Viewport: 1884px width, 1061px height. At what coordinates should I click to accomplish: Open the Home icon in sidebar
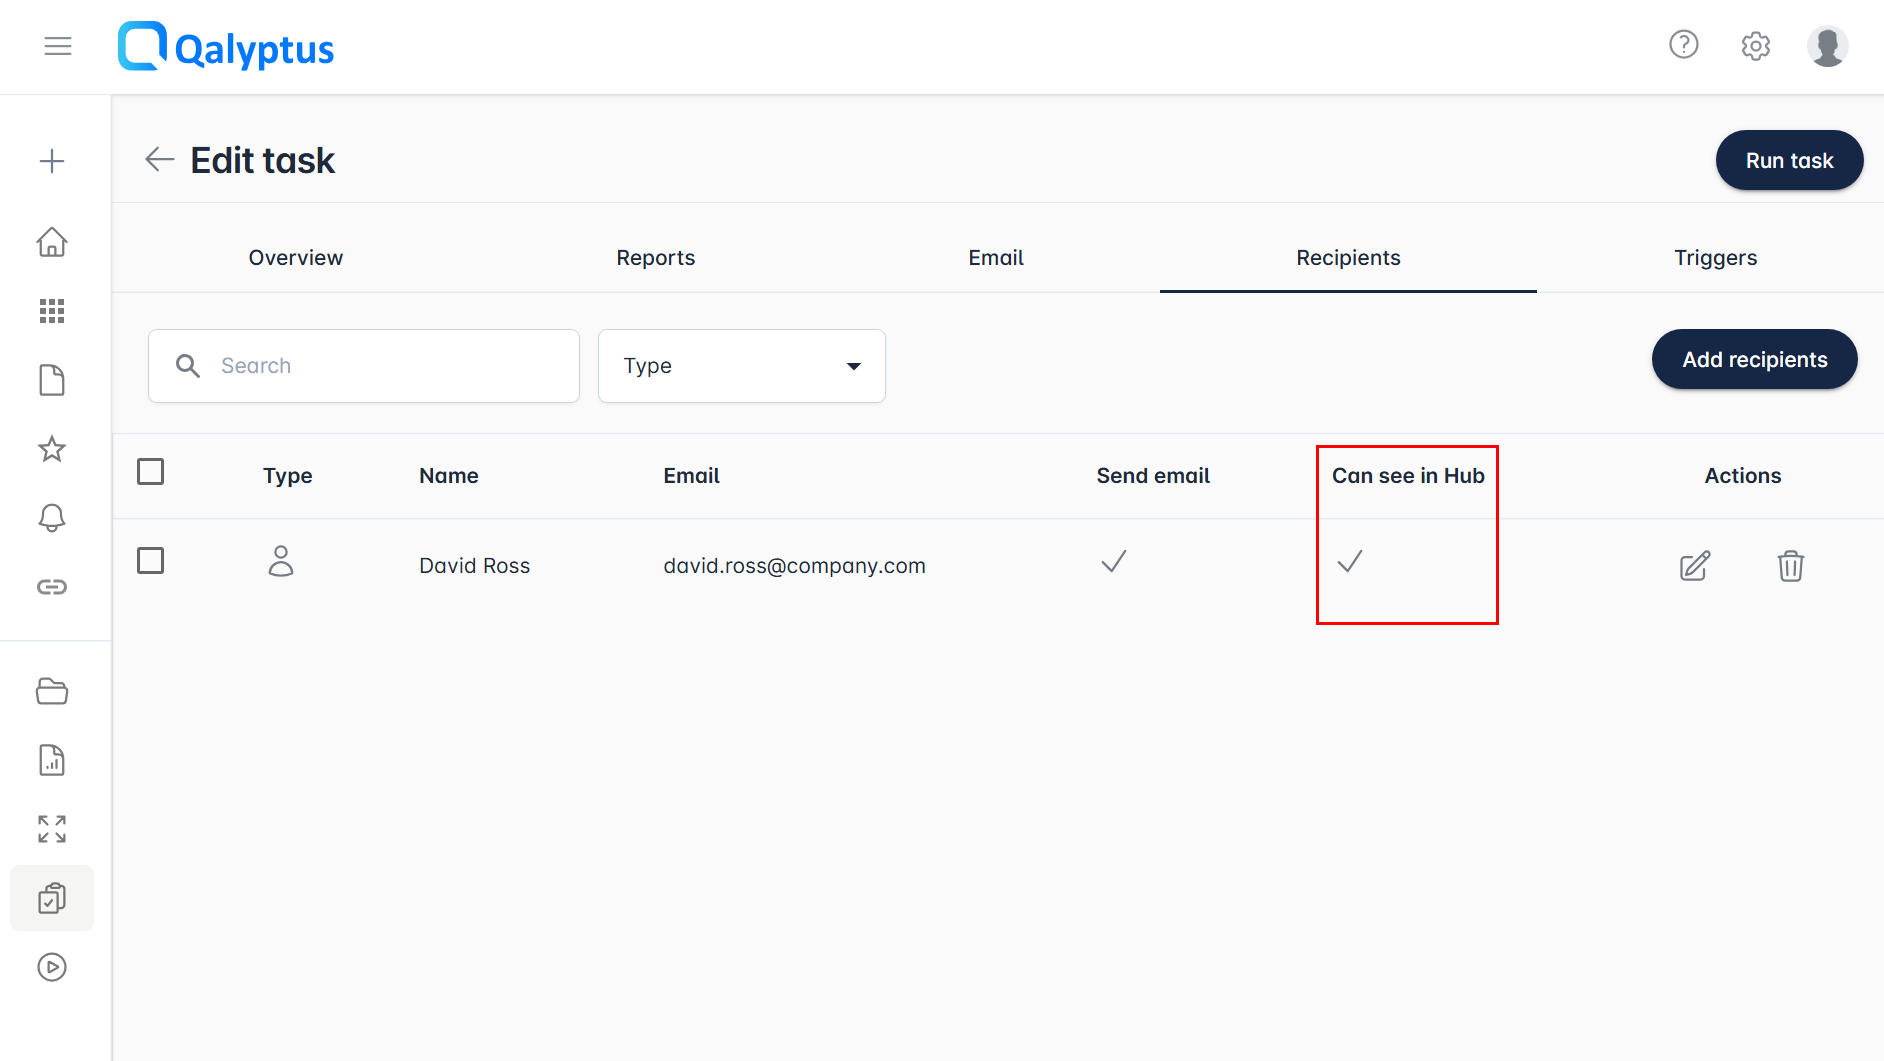click(52, 242)
